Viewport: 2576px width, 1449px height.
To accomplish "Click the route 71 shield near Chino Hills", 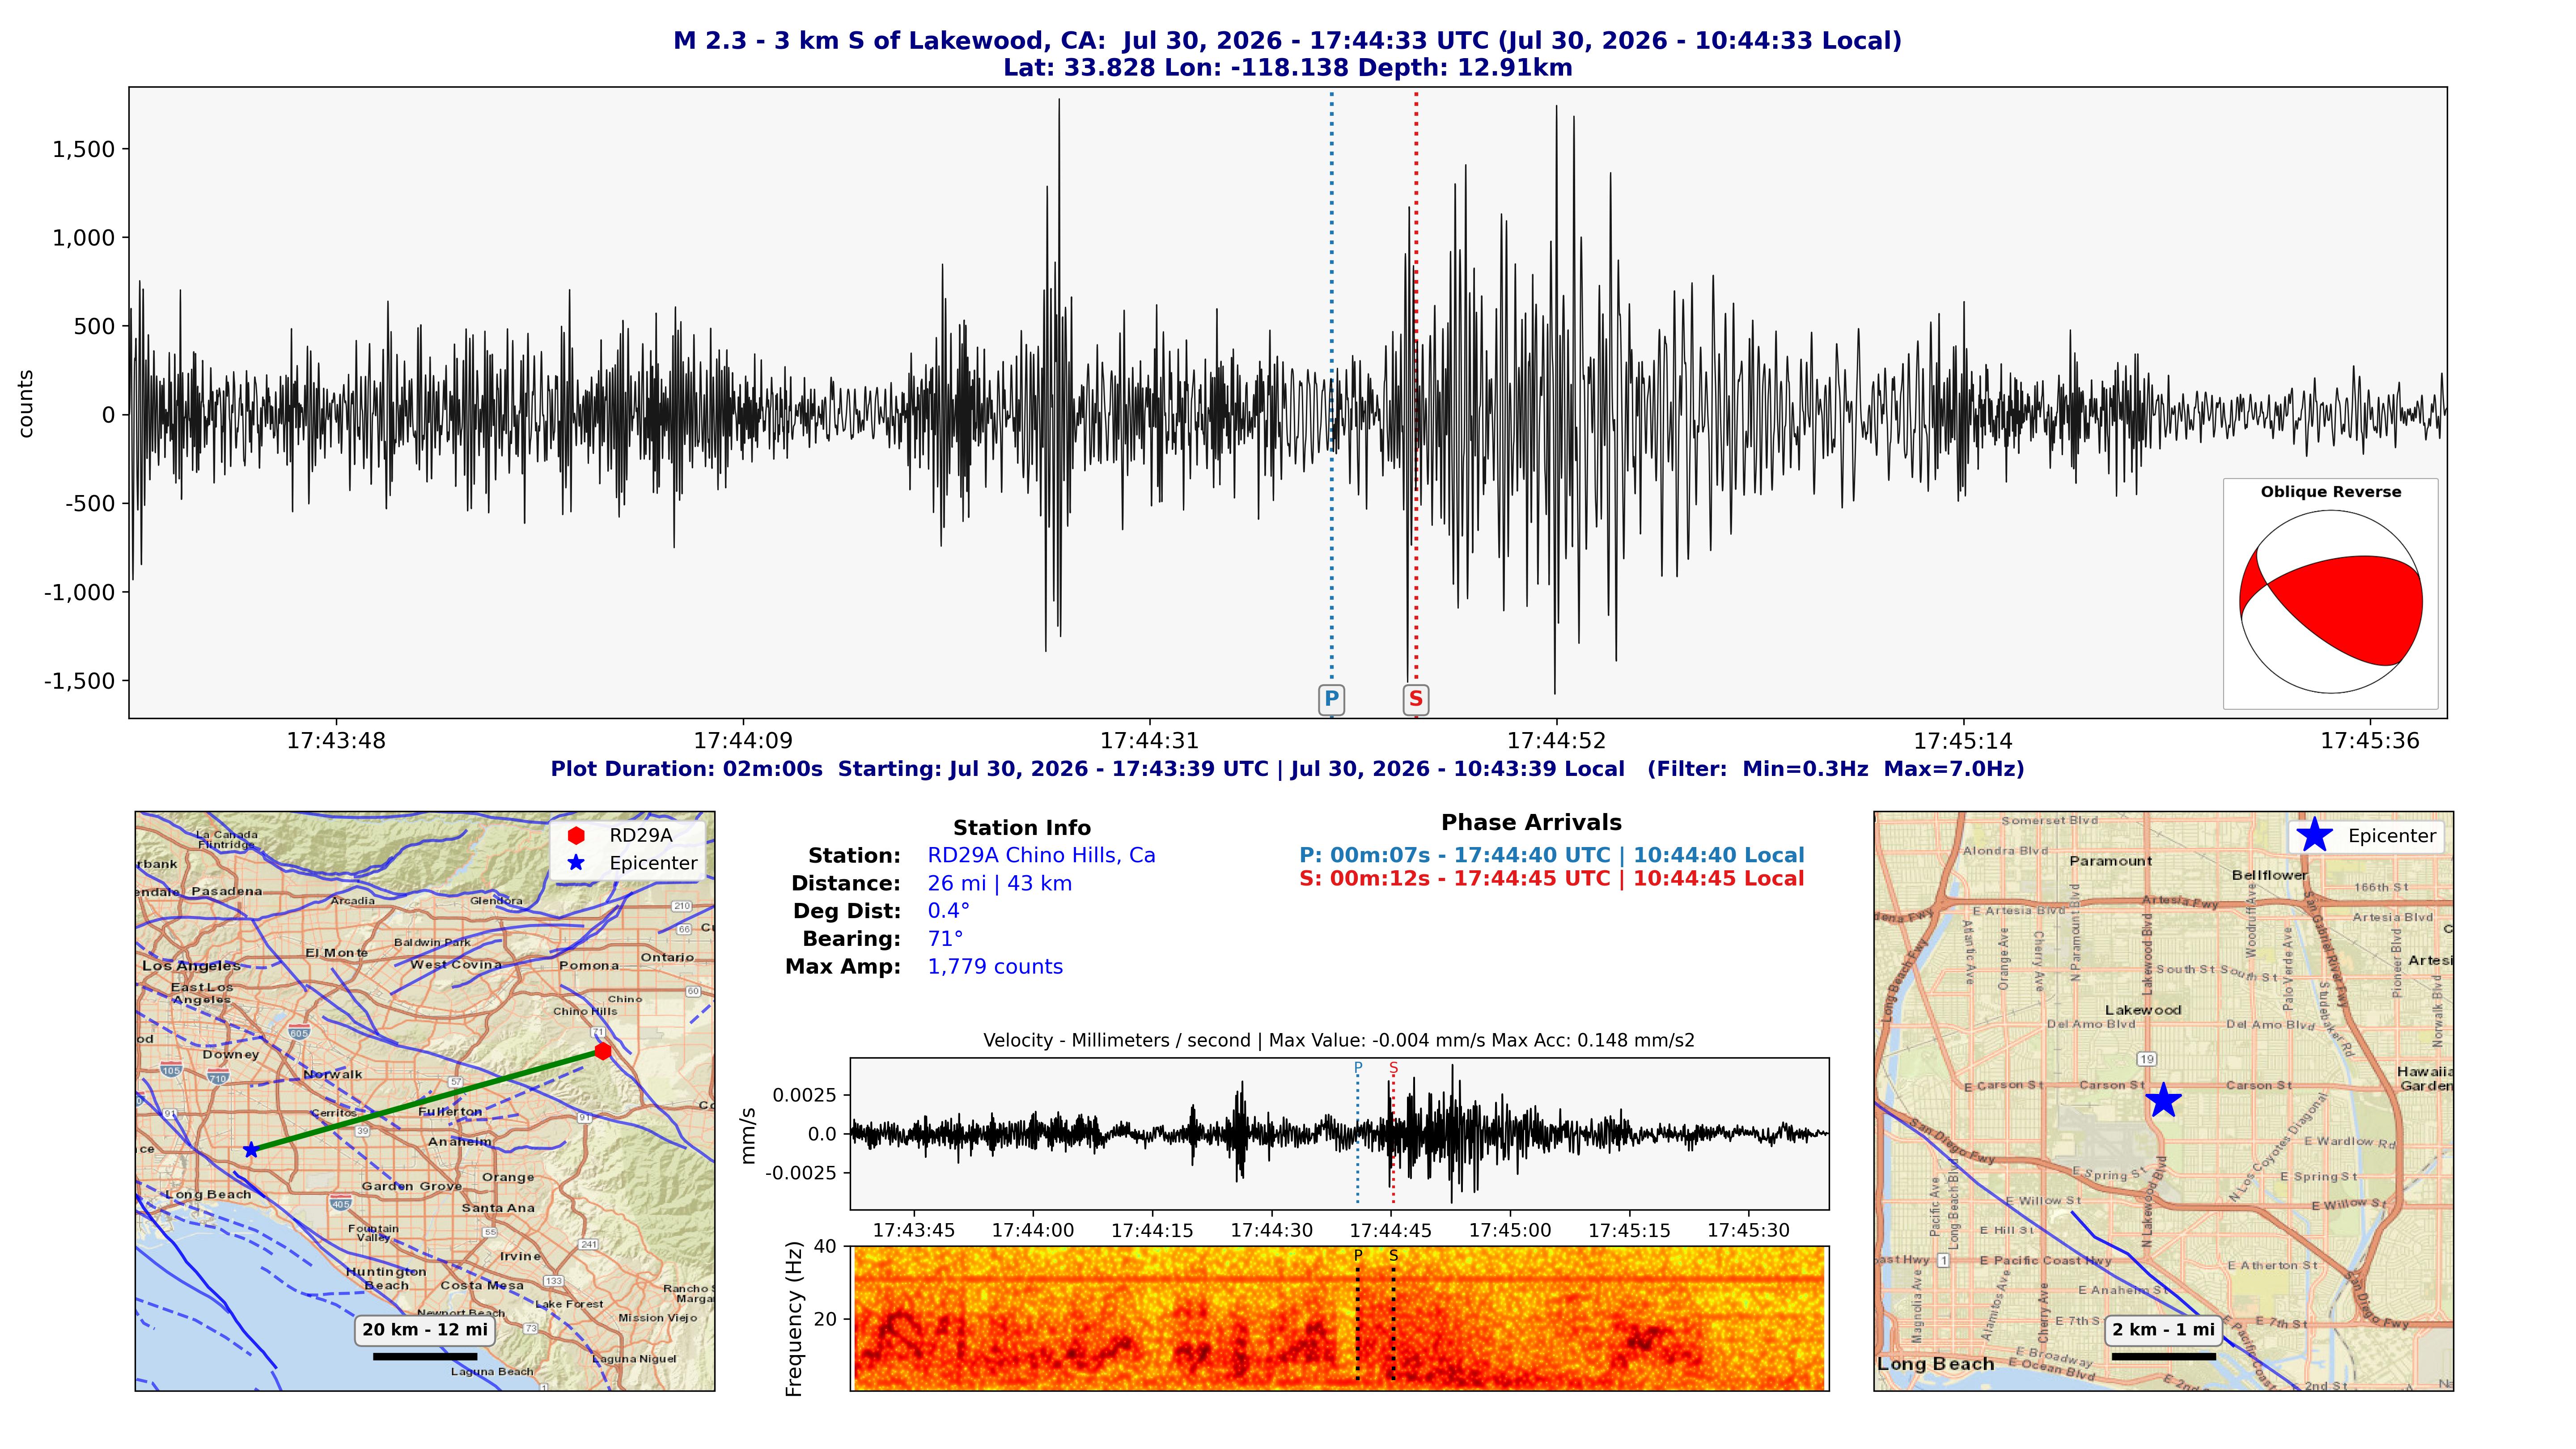I will coord(598,1032).
